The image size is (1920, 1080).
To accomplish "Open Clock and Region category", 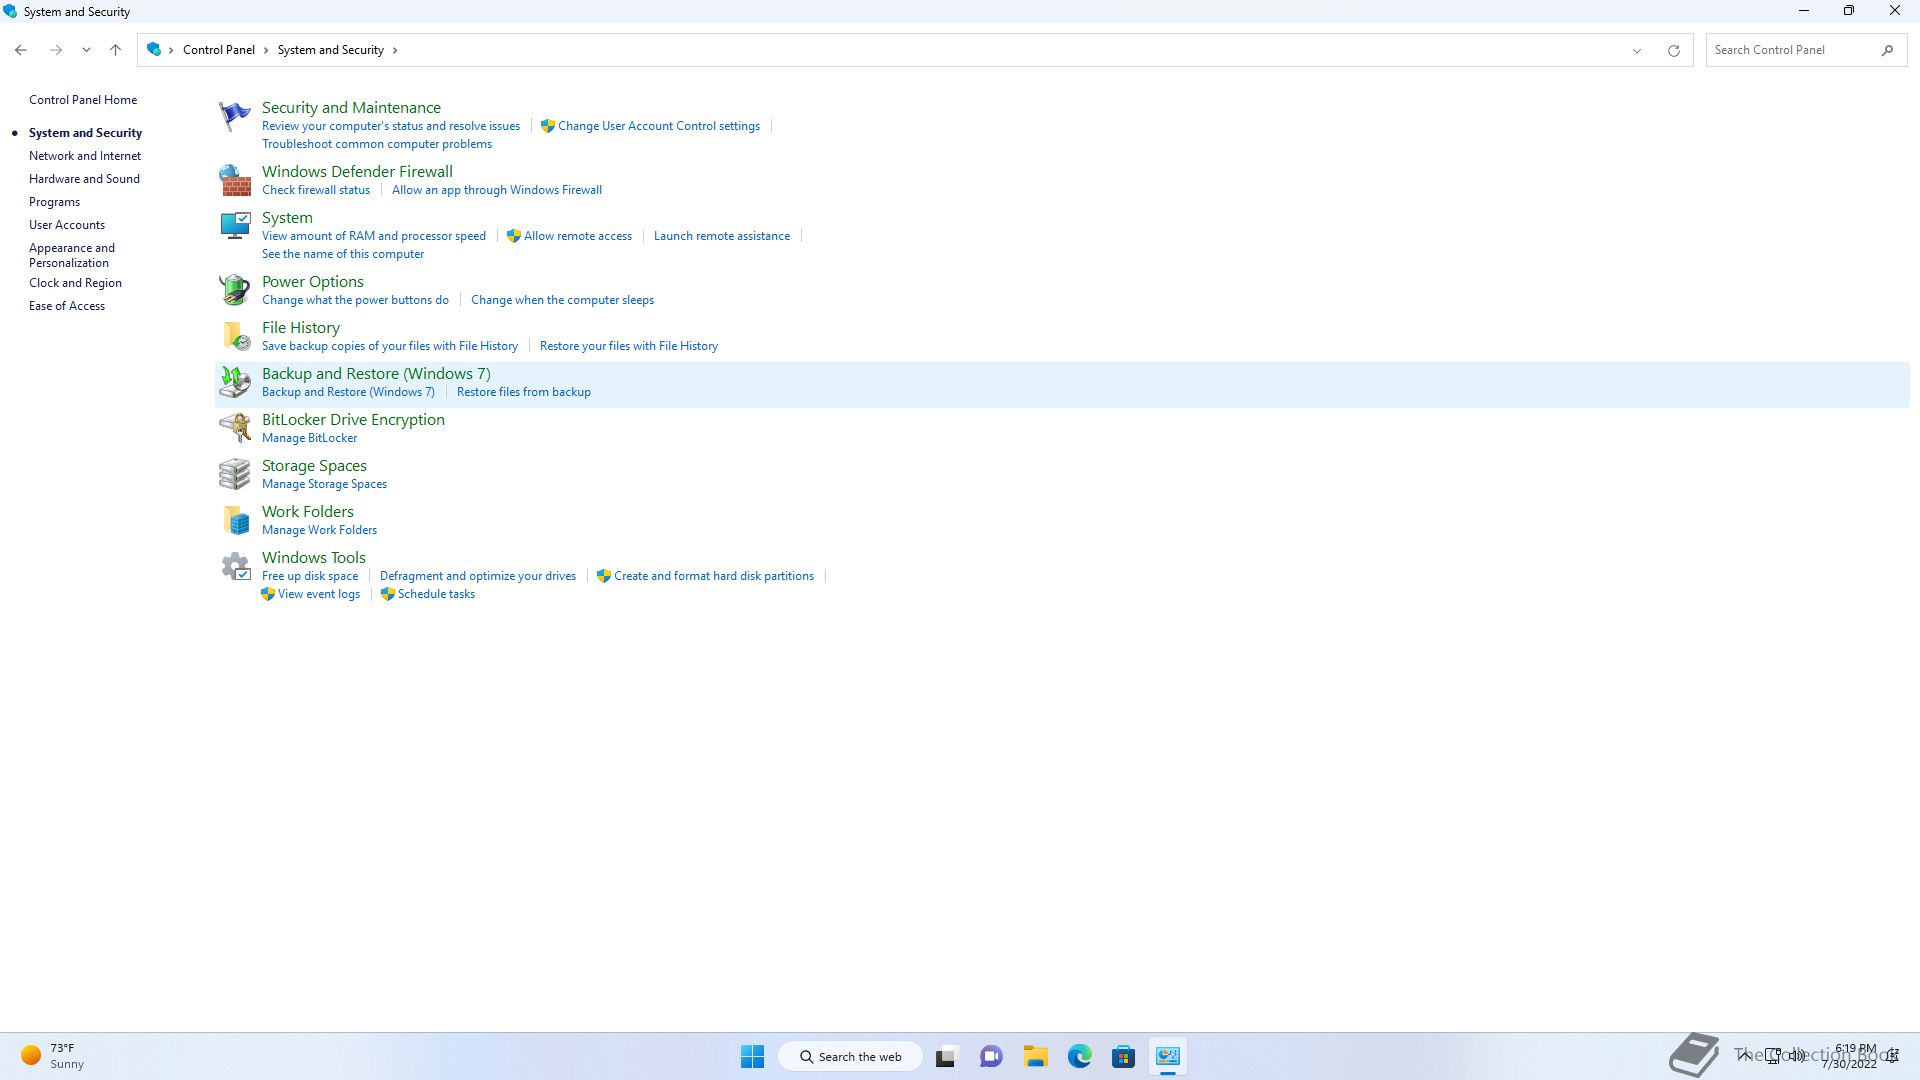I will click(x=75, y=283).
